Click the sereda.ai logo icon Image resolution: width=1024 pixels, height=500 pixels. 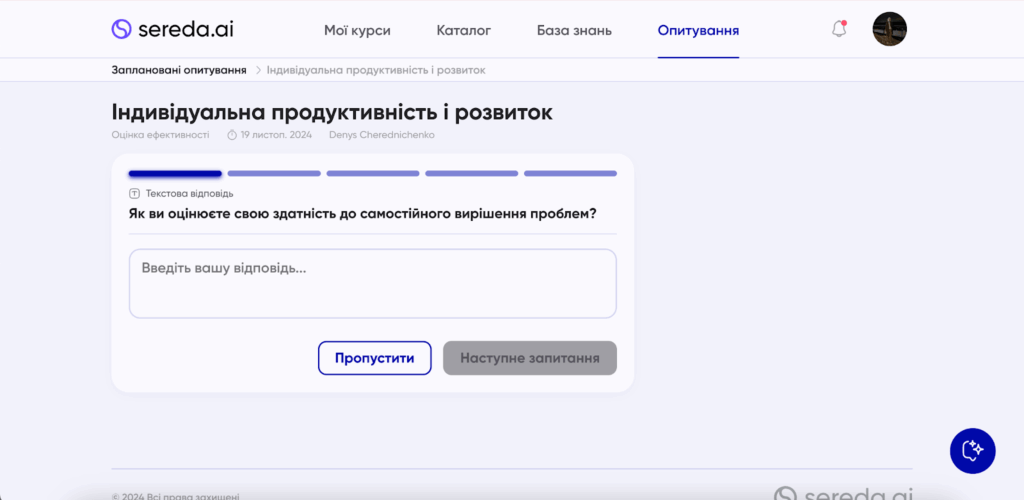tap(122, 29)
